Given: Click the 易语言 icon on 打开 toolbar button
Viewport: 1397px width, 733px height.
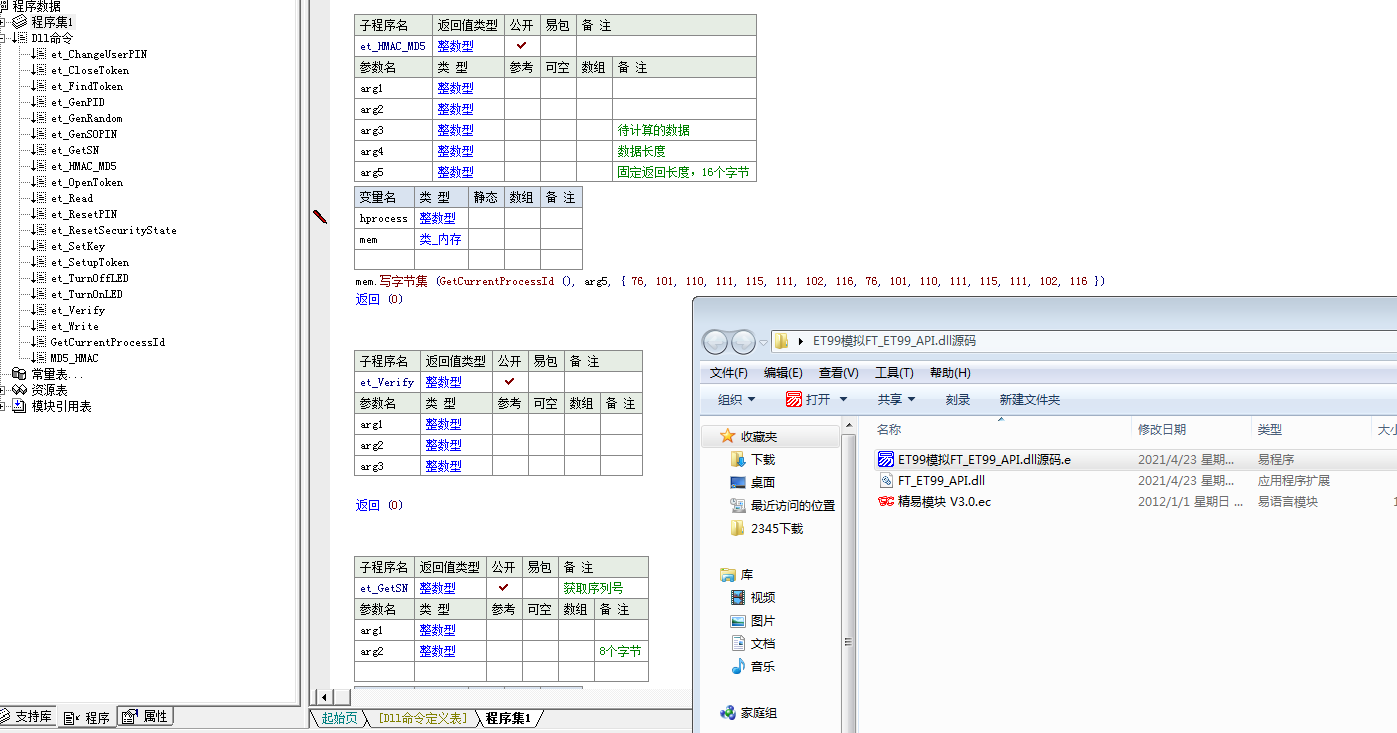Looking at the screenshot, I should tap(794, 399).
